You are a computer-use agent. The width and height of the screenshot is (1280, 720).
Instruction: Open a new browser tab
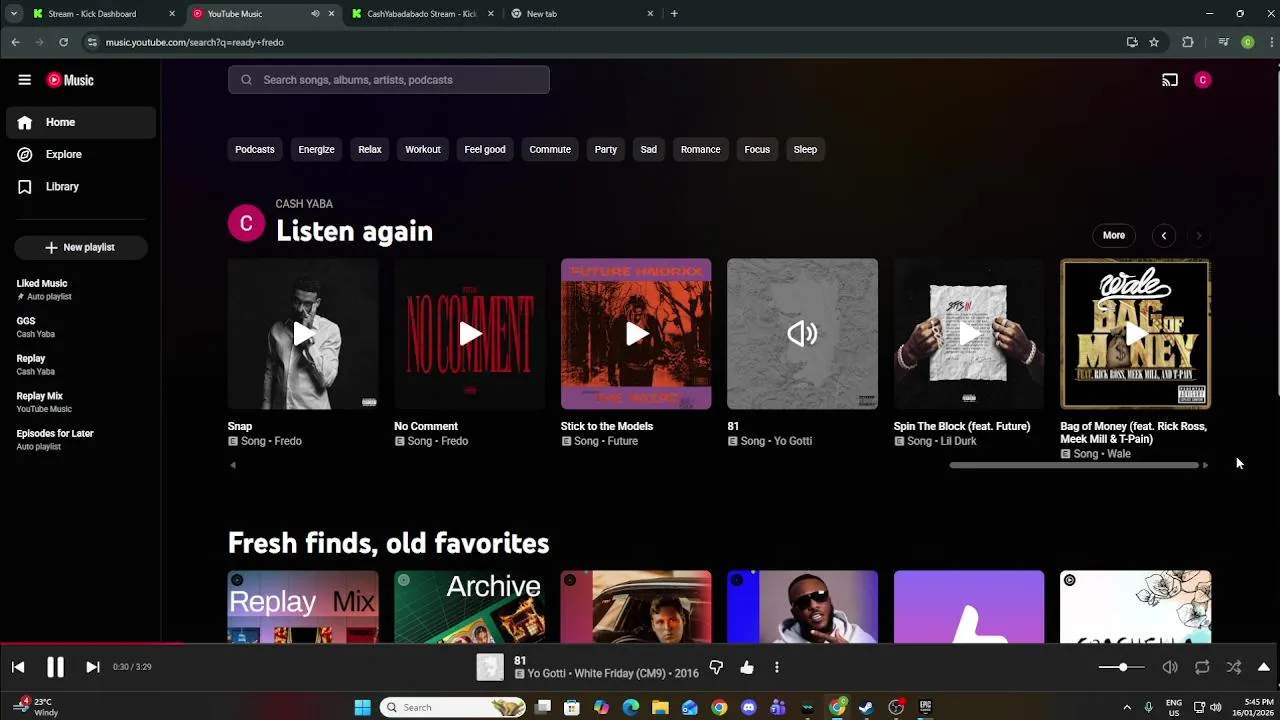tap(674, 14)
